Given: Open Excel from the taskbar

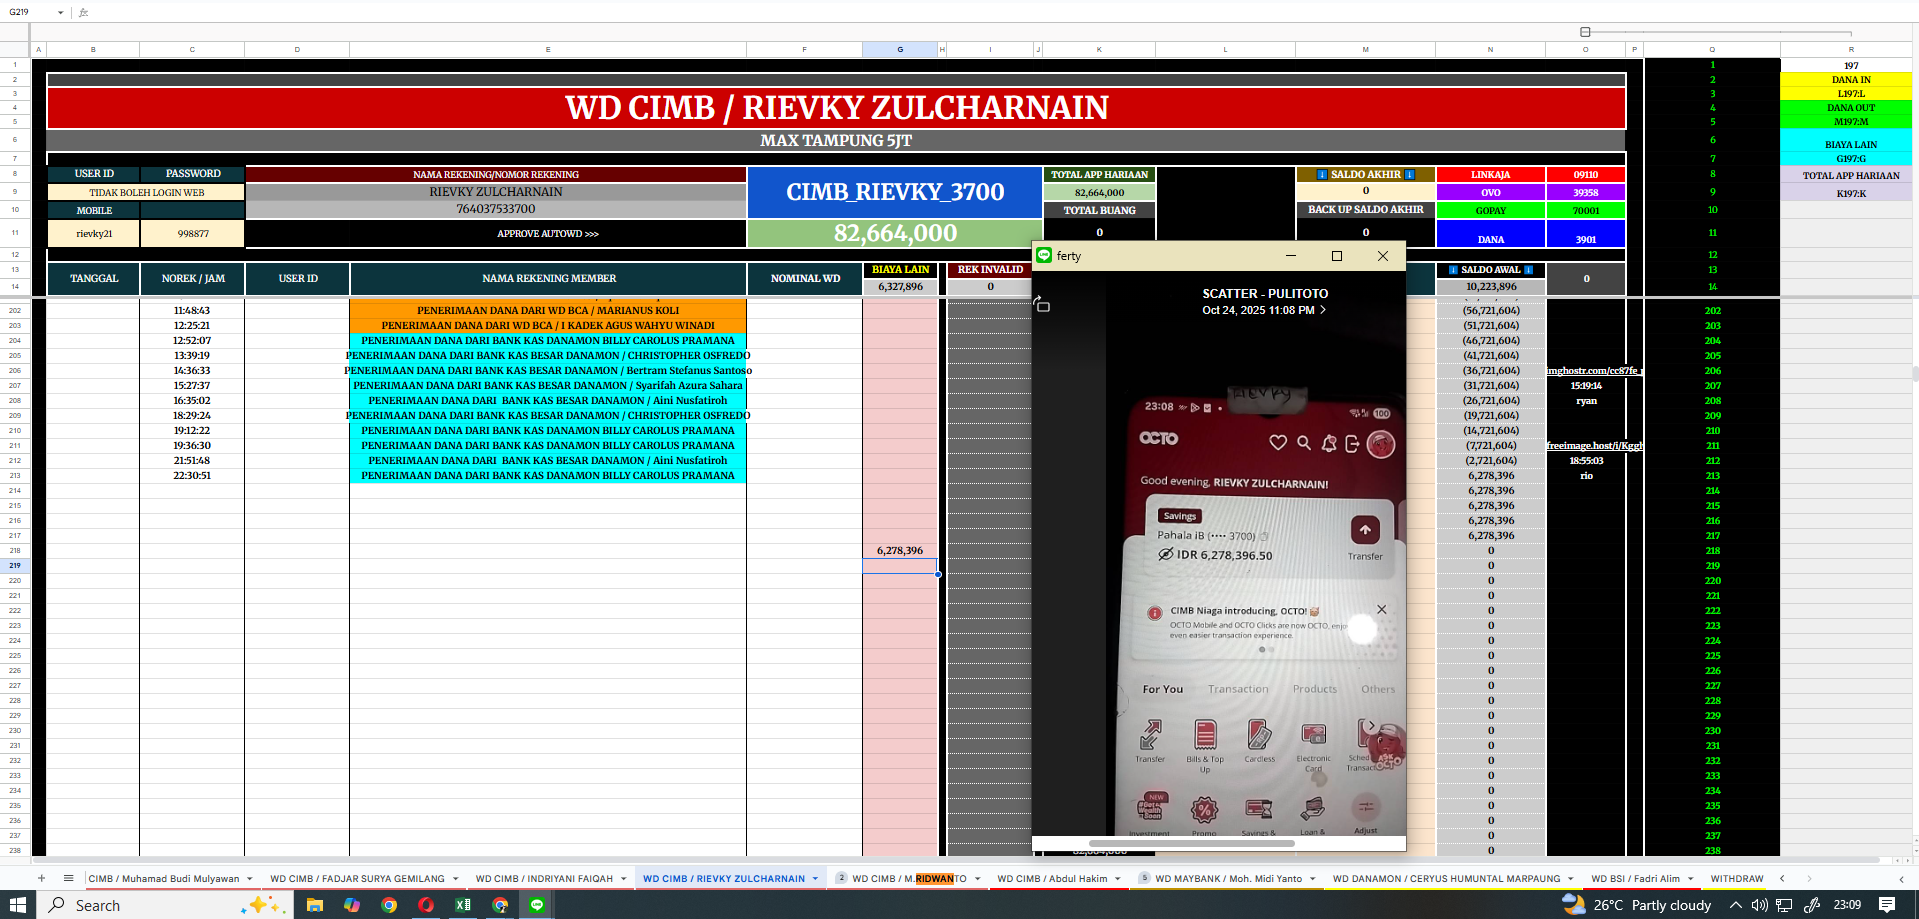Looking at the screenshot, I should click(x=463, y=904).
